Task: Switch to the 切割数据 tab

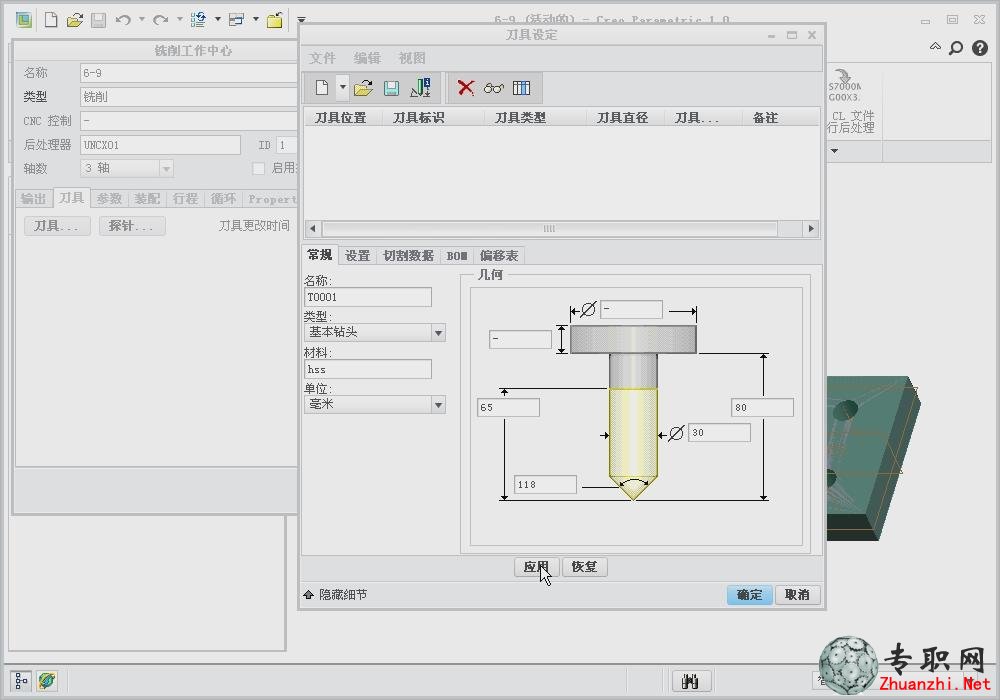Action: pos(408,256)
